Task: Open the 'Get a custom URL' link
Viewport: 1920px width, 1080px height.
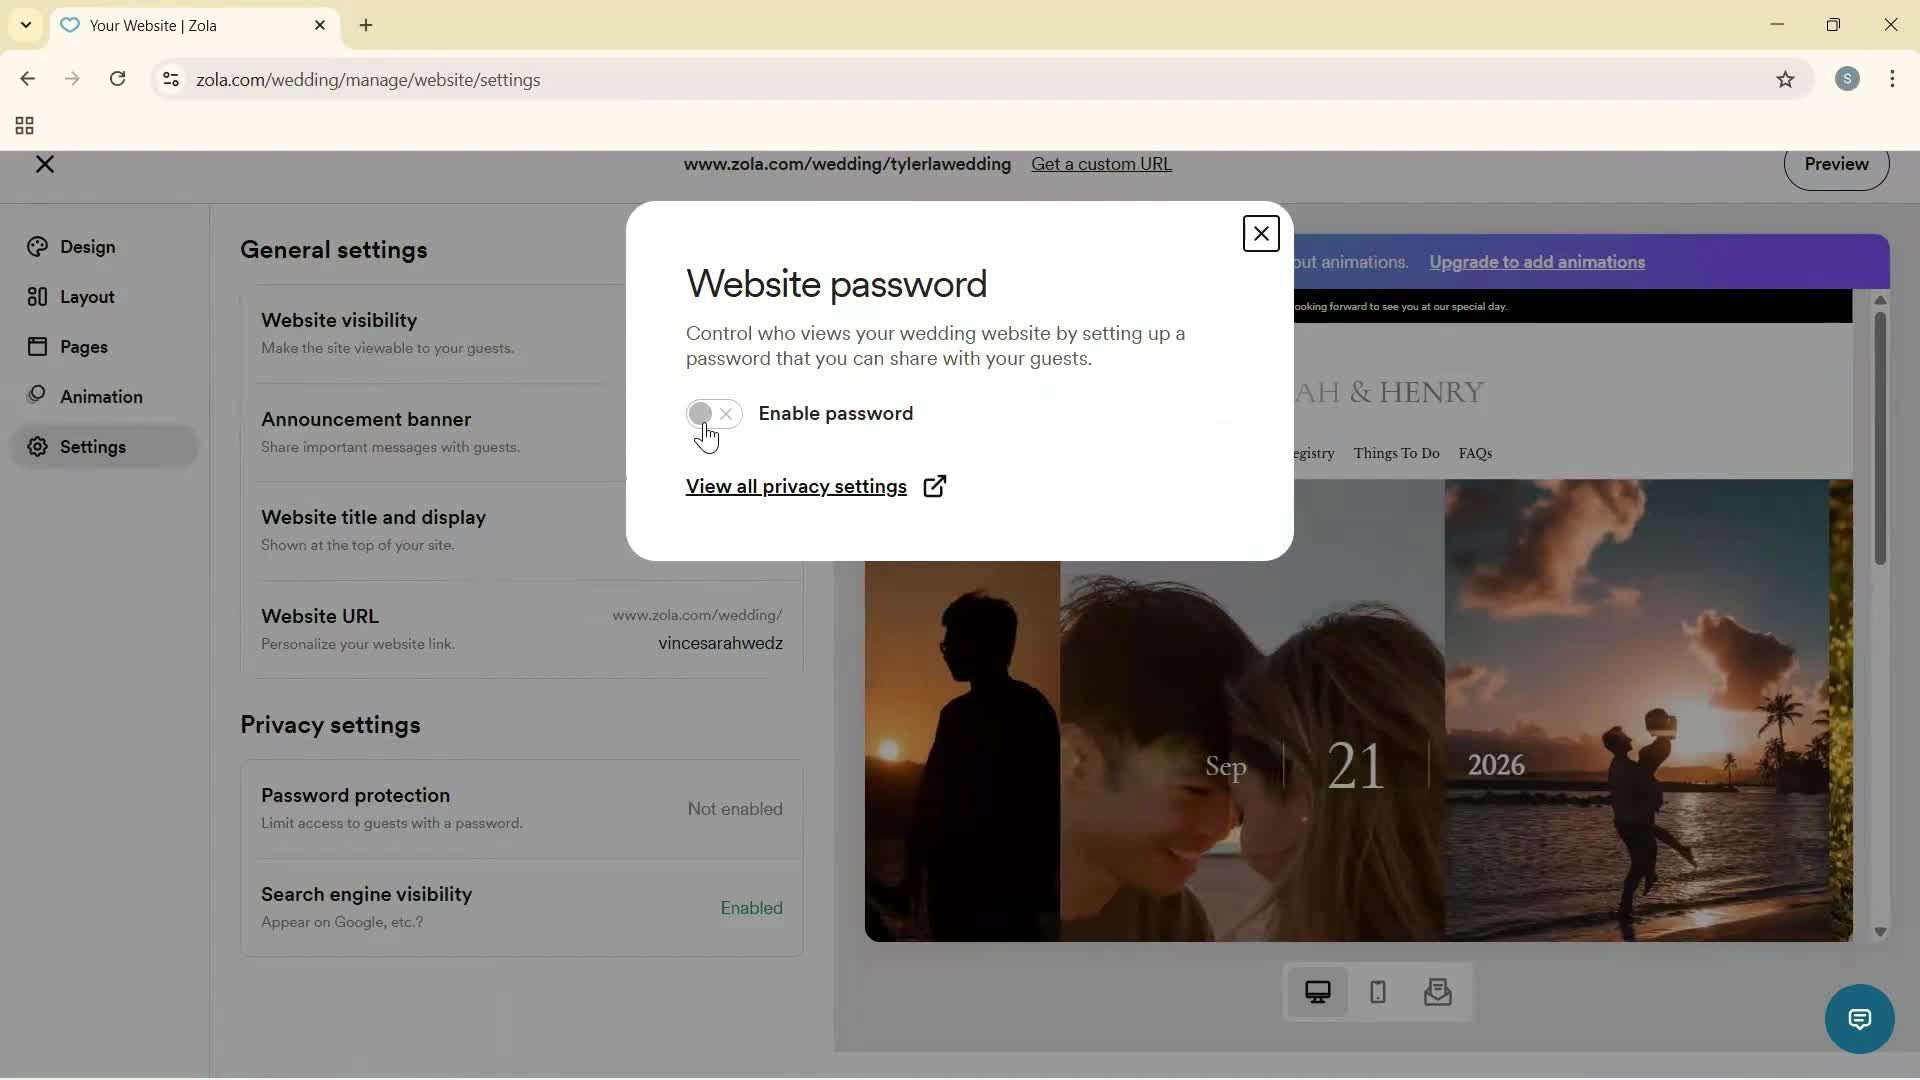Action: pos(1102,163)
